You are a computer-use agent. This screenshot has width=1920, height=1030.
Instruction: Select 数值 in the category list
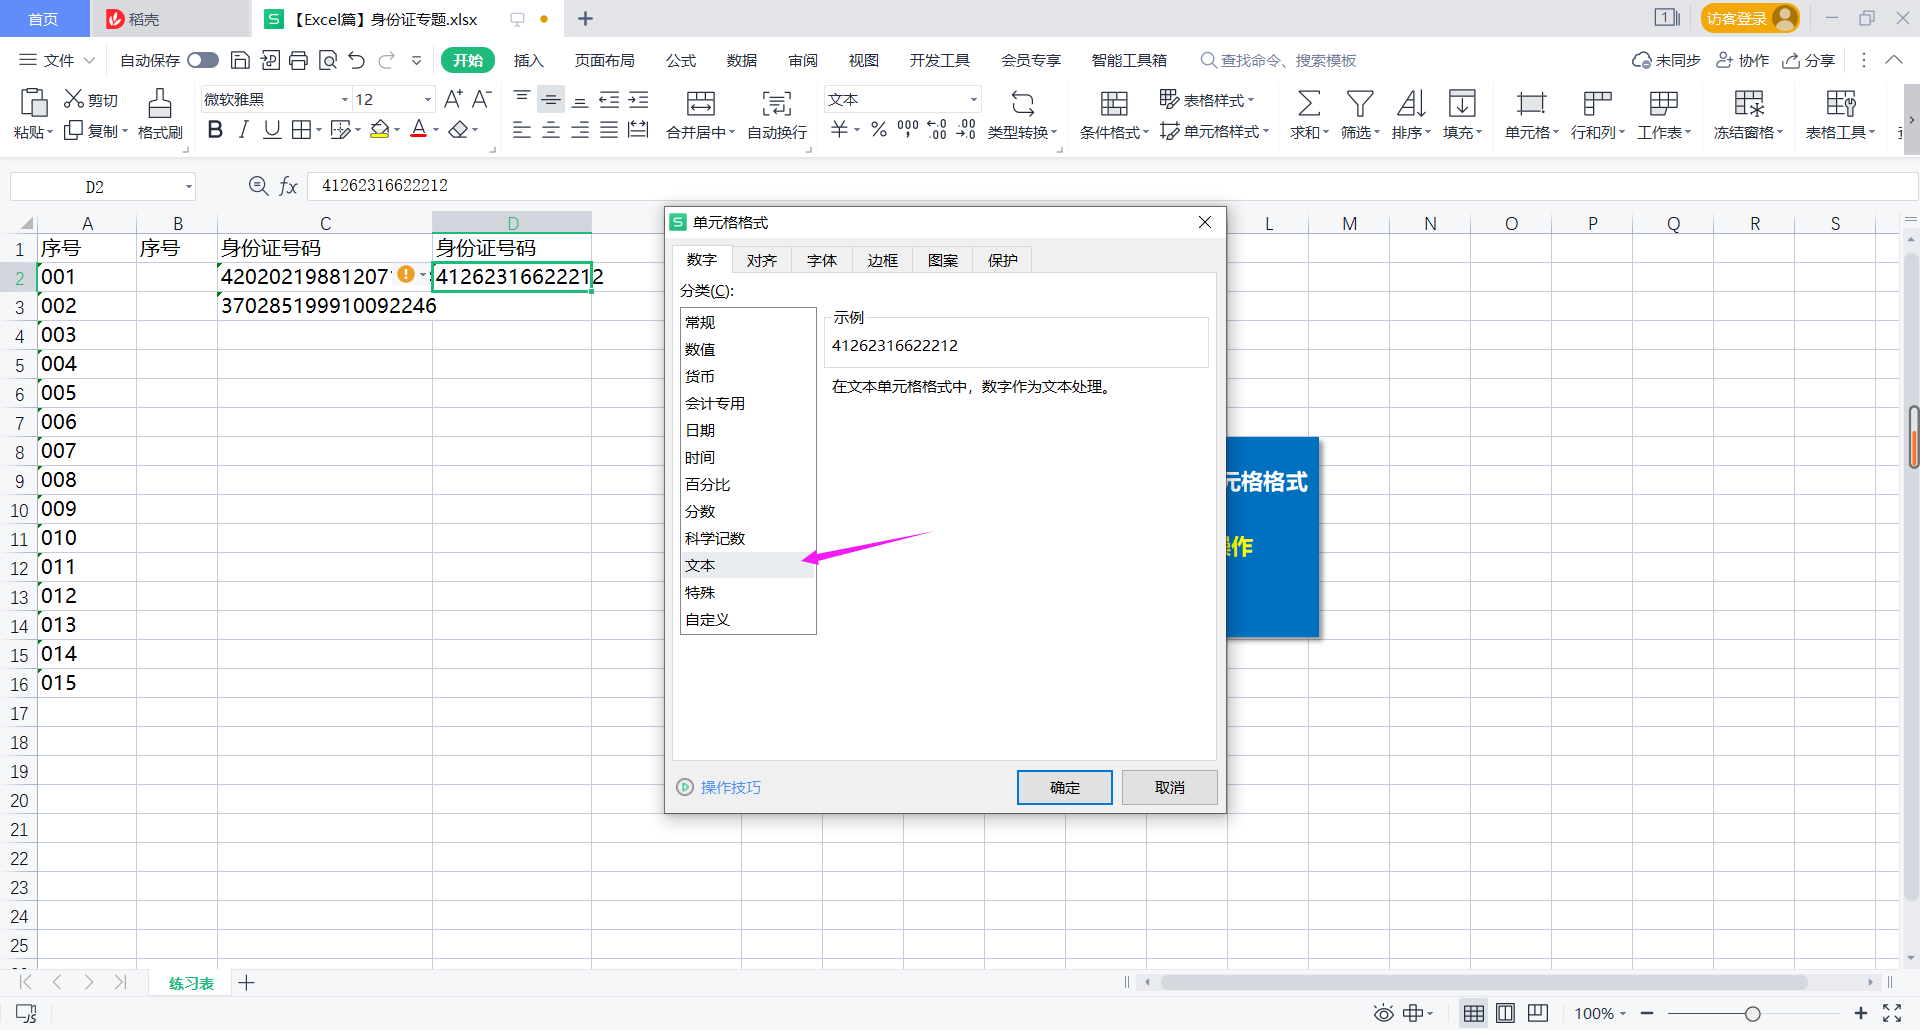(x=748, y=349)
